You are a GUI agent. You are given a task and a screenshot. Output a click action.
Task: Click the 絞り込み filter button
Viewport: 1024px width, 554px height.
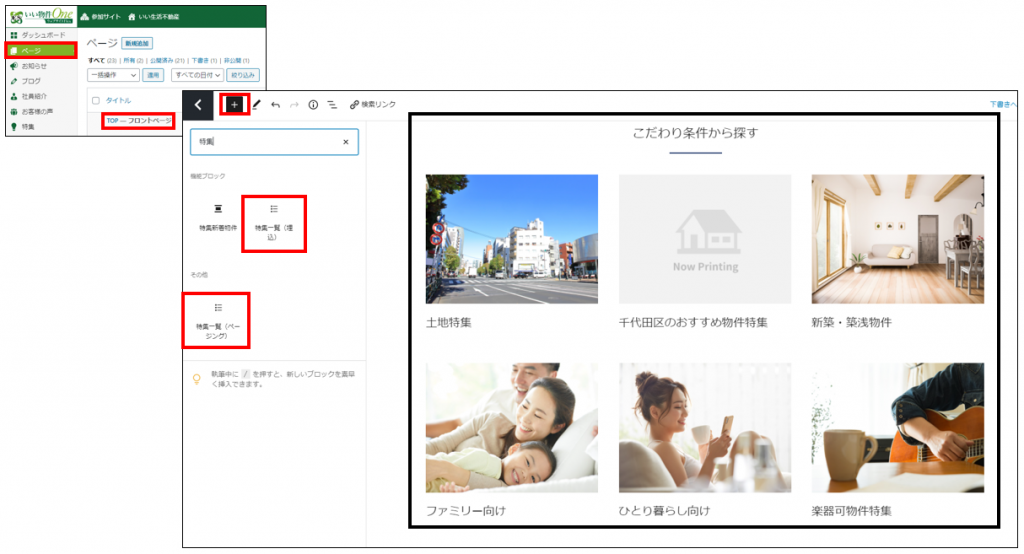point(243,75)
